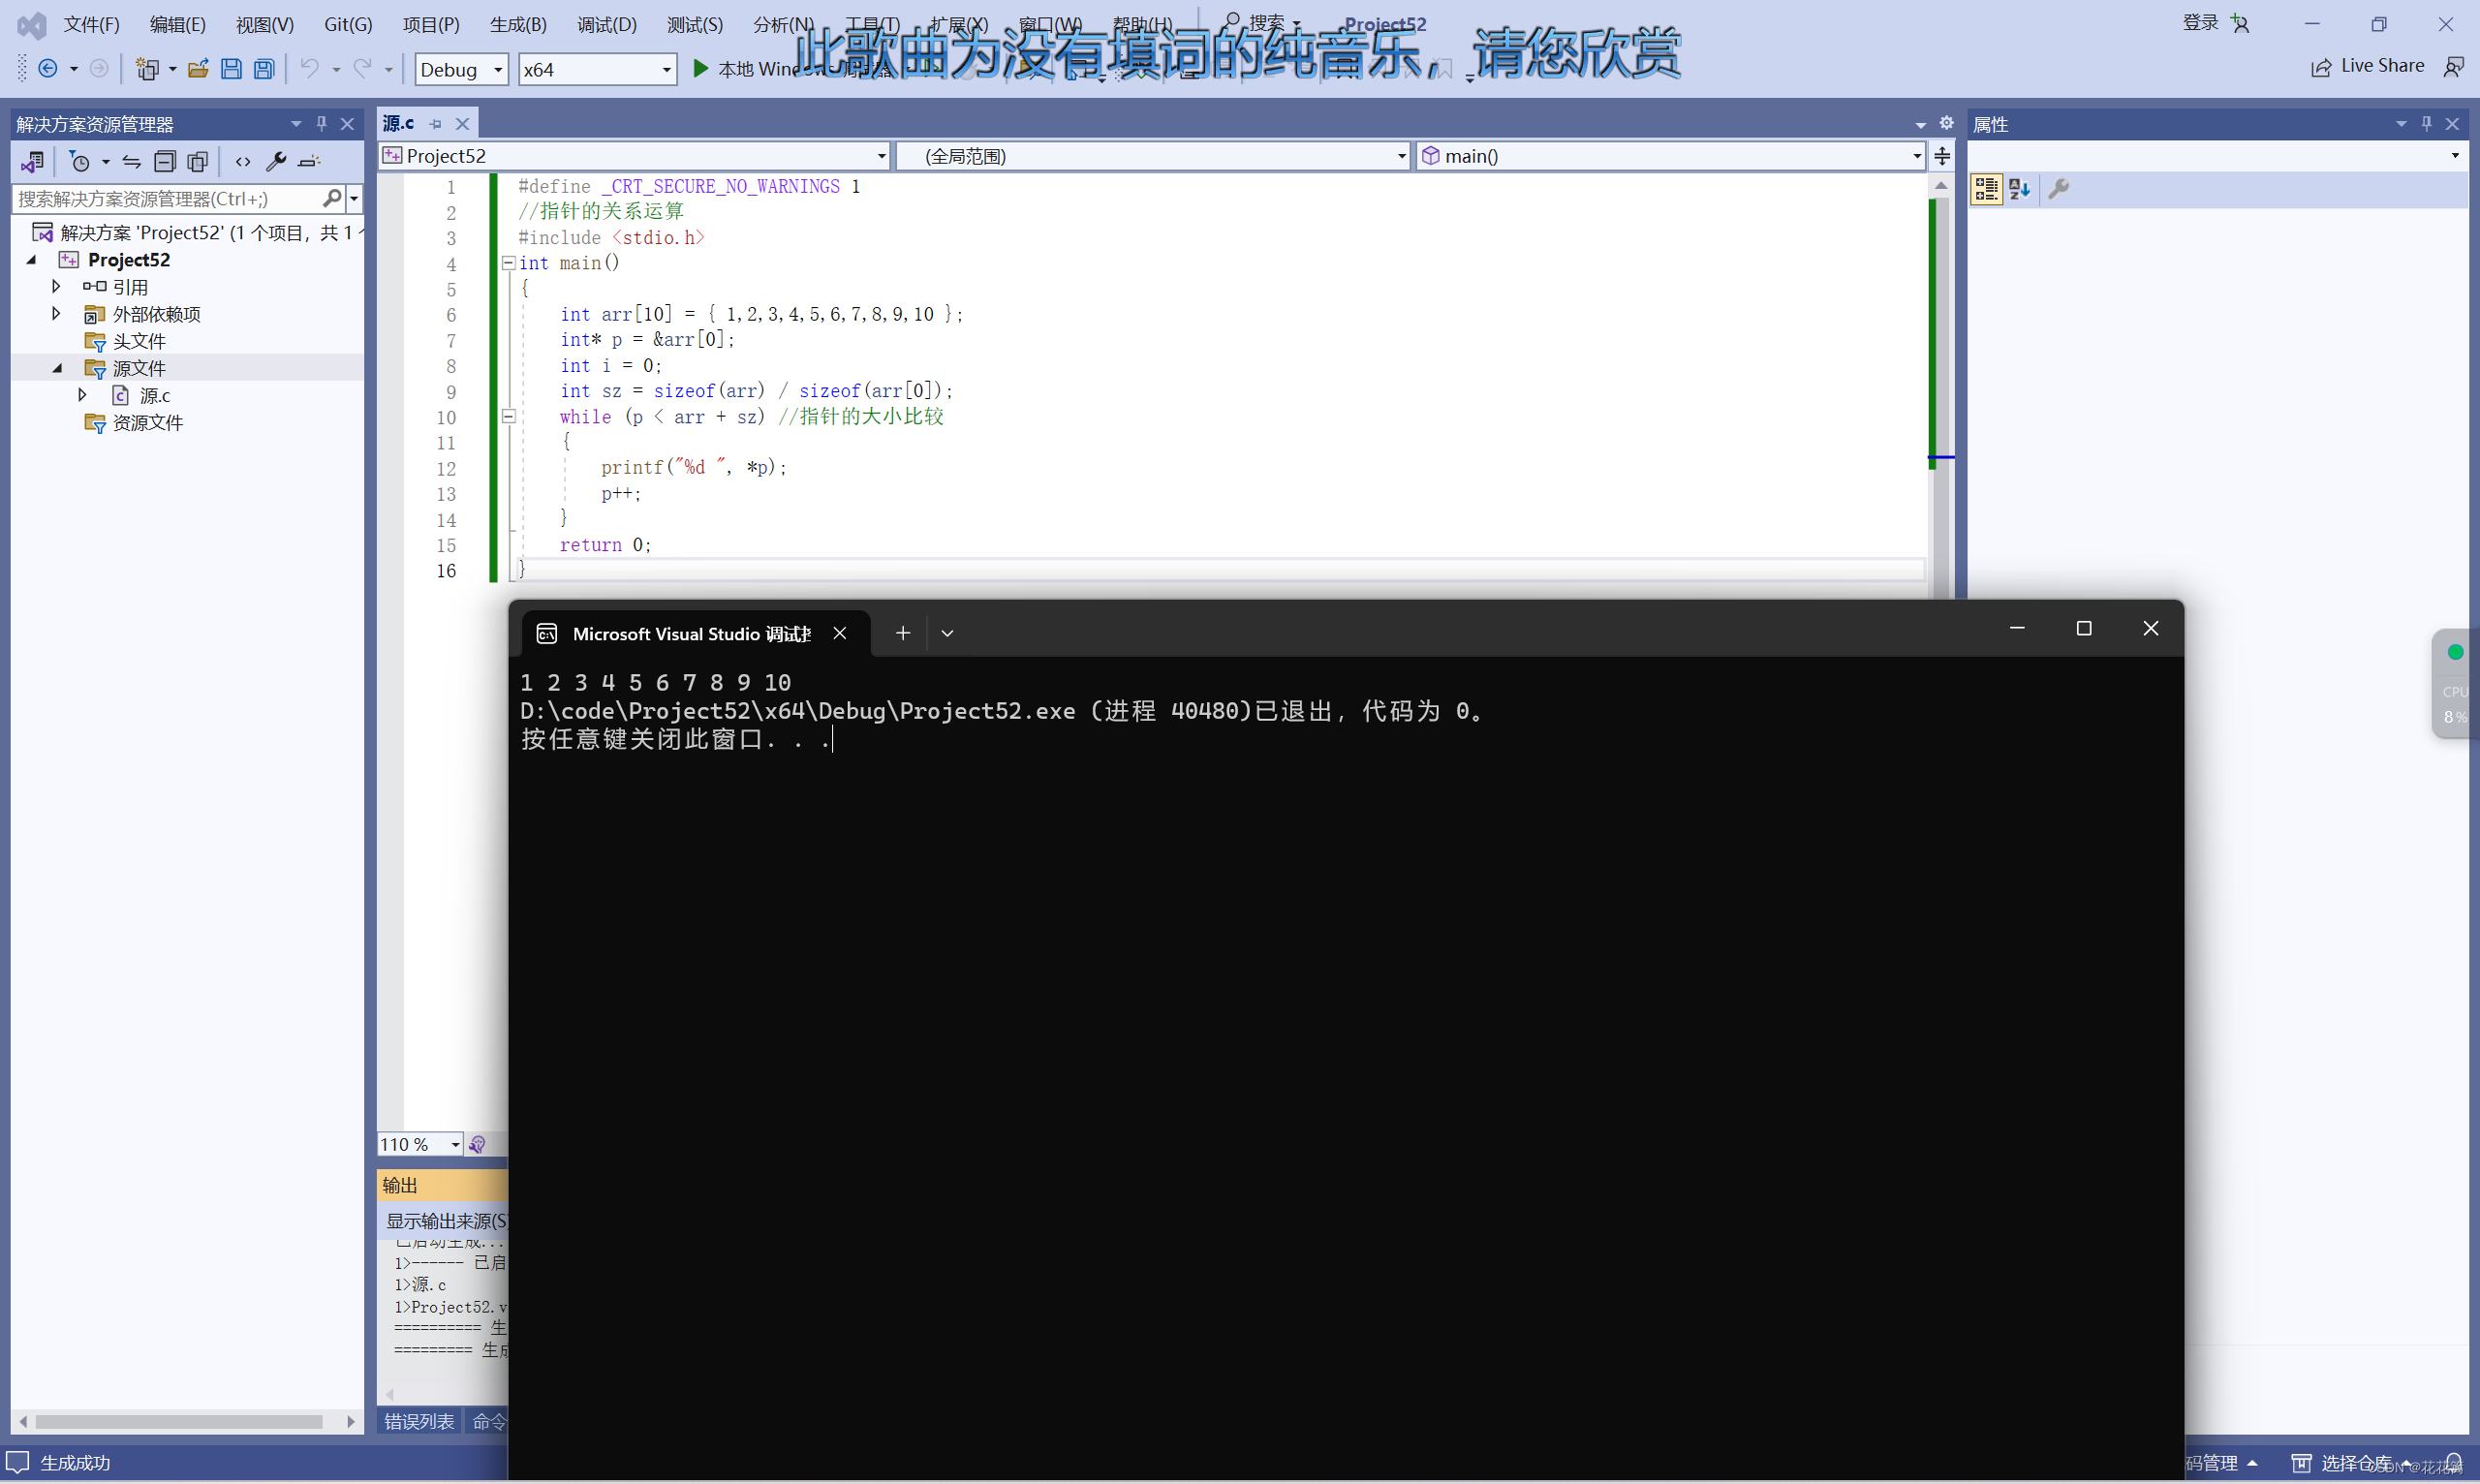
Task: Click the Save All toolbar icon
Action: point(264,69)
